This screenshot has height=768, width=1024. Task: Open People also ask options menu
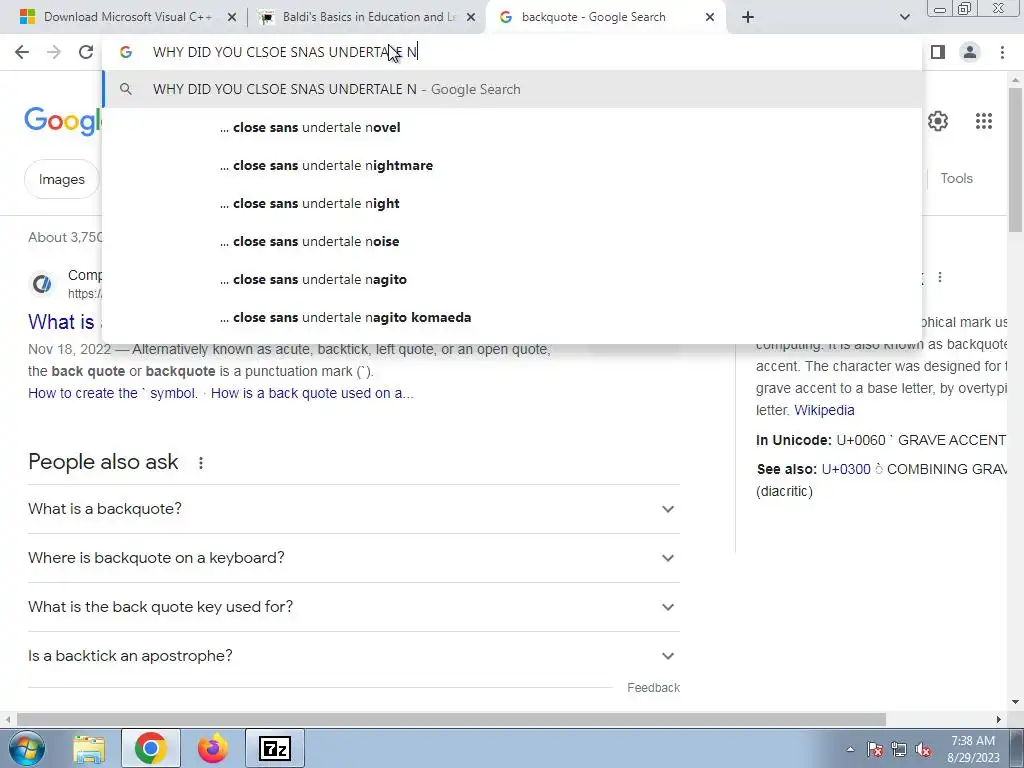200,462
